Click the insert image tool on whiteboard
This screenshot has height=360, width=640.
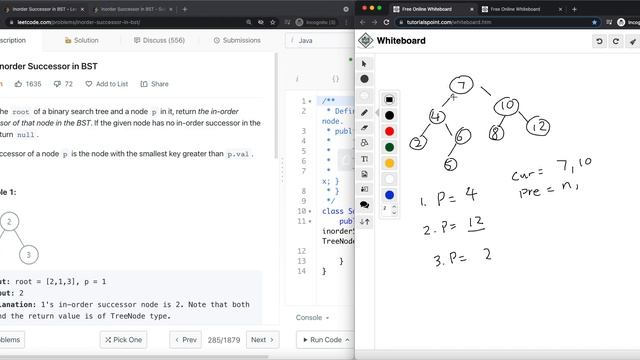pyautogui.click(x=364, y=174)
